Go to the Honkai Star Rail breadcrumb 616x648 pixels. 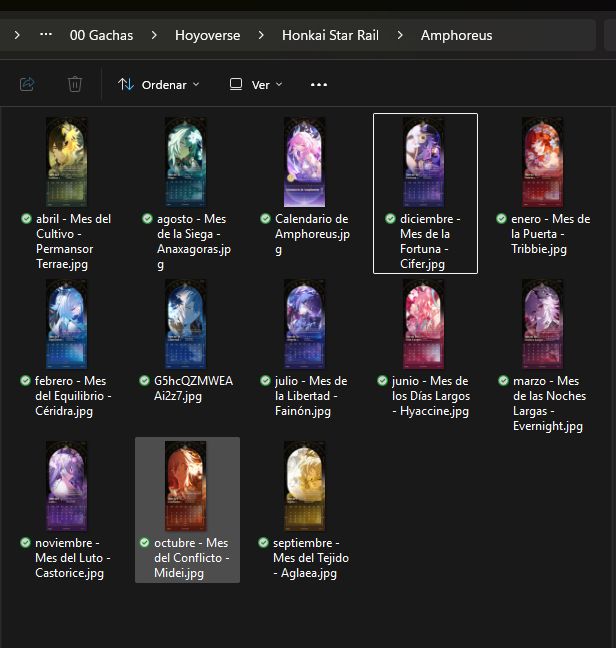click(x=330, y=35)
